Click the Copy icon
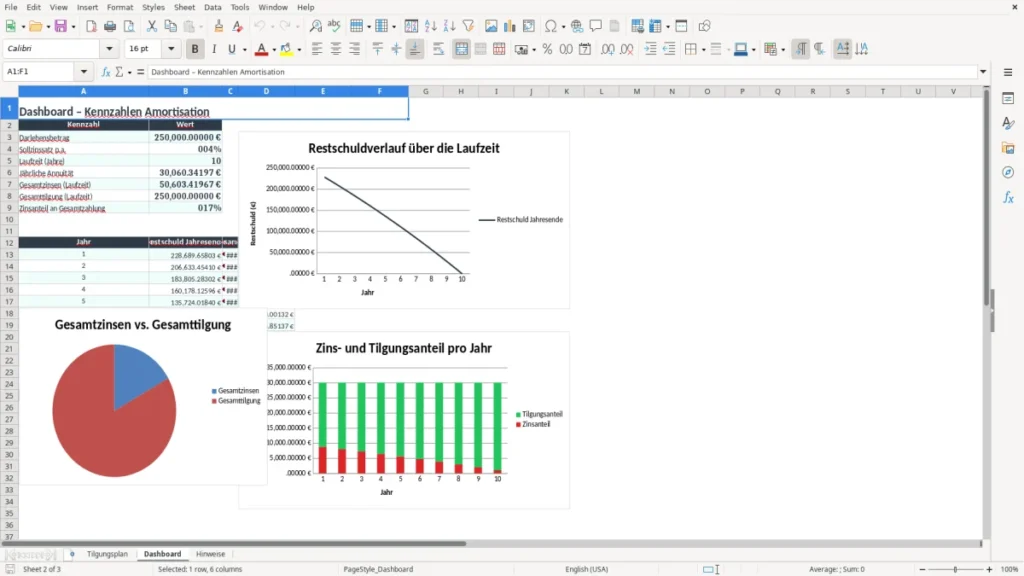 [170, 26]
